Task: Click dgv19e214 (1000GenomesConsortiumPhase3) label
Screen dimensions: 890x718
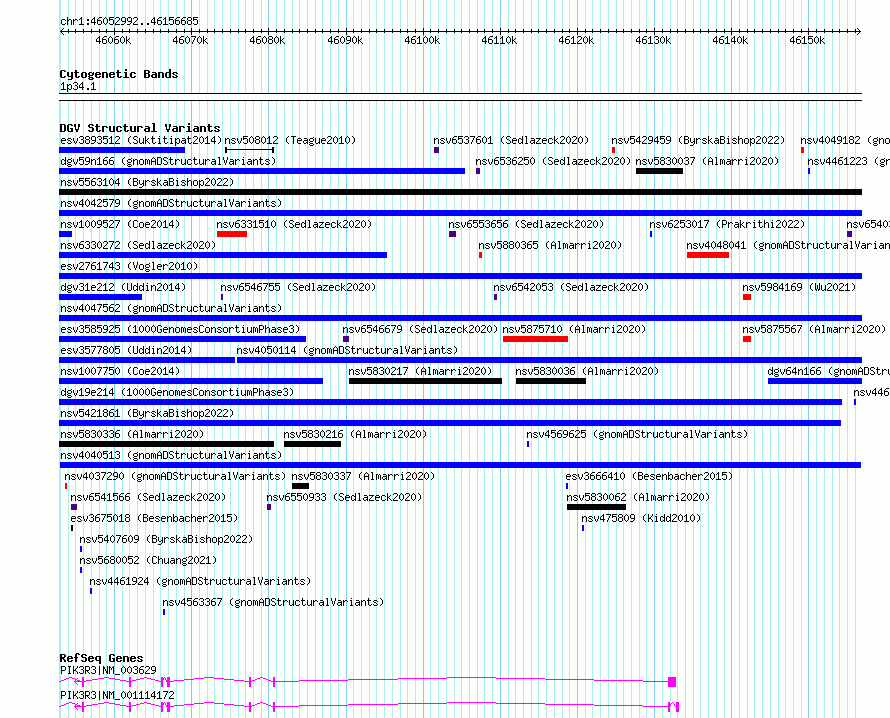Action: point(177,392)
